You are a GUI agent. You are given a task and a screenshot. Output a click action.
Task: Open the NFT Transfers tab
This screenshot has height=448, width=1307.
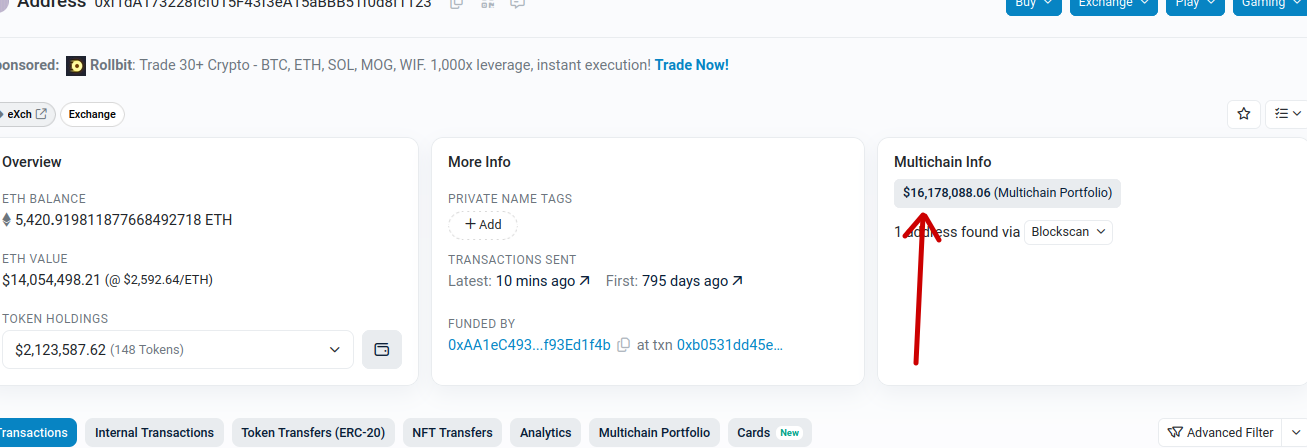(x=452, y=433)
